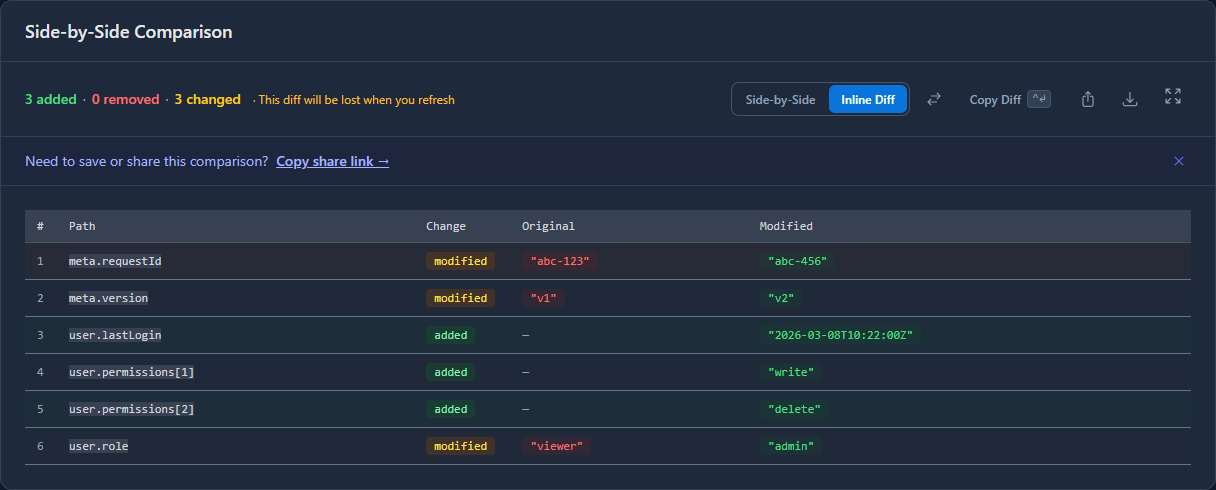This screenshot has height=490, width=1216.
Task: Select the user.role path cell
Action: pos(98,446)
